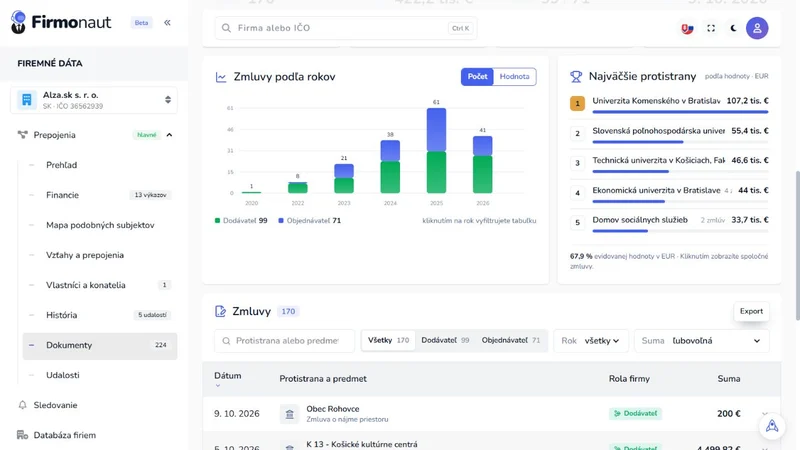Click the floating rocket assistant button
Image resolution: width=800 pixels, height=450 pixels.
(x=772, y=426)
